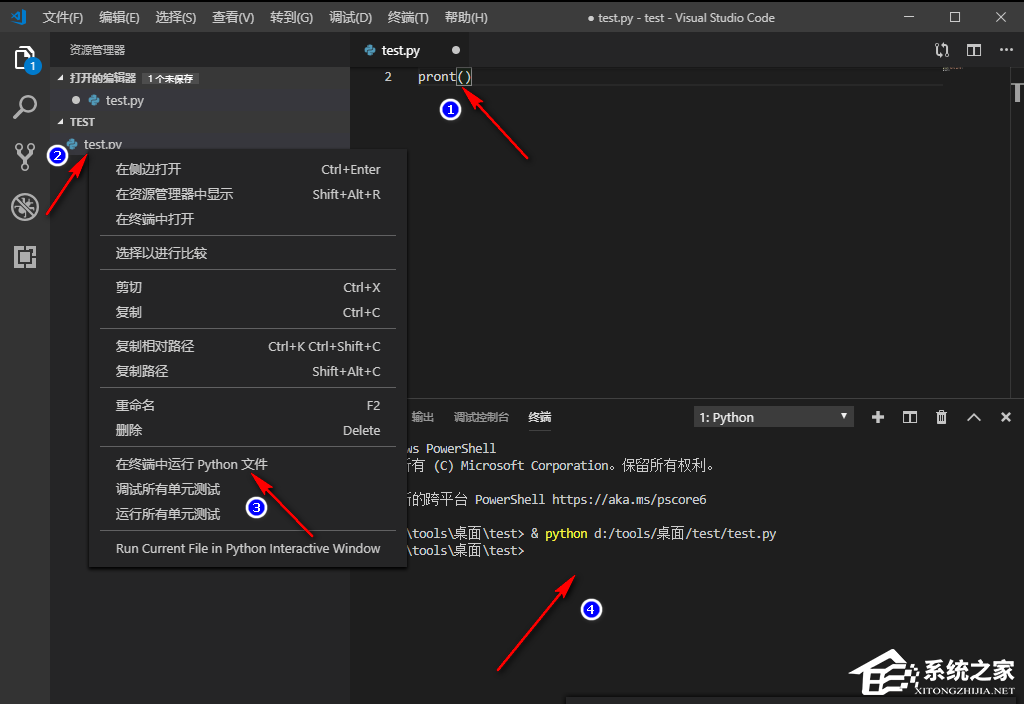
Task: Select 在终端中运行 Python 文件 from the context menu
Action: (x=196, y=463)
